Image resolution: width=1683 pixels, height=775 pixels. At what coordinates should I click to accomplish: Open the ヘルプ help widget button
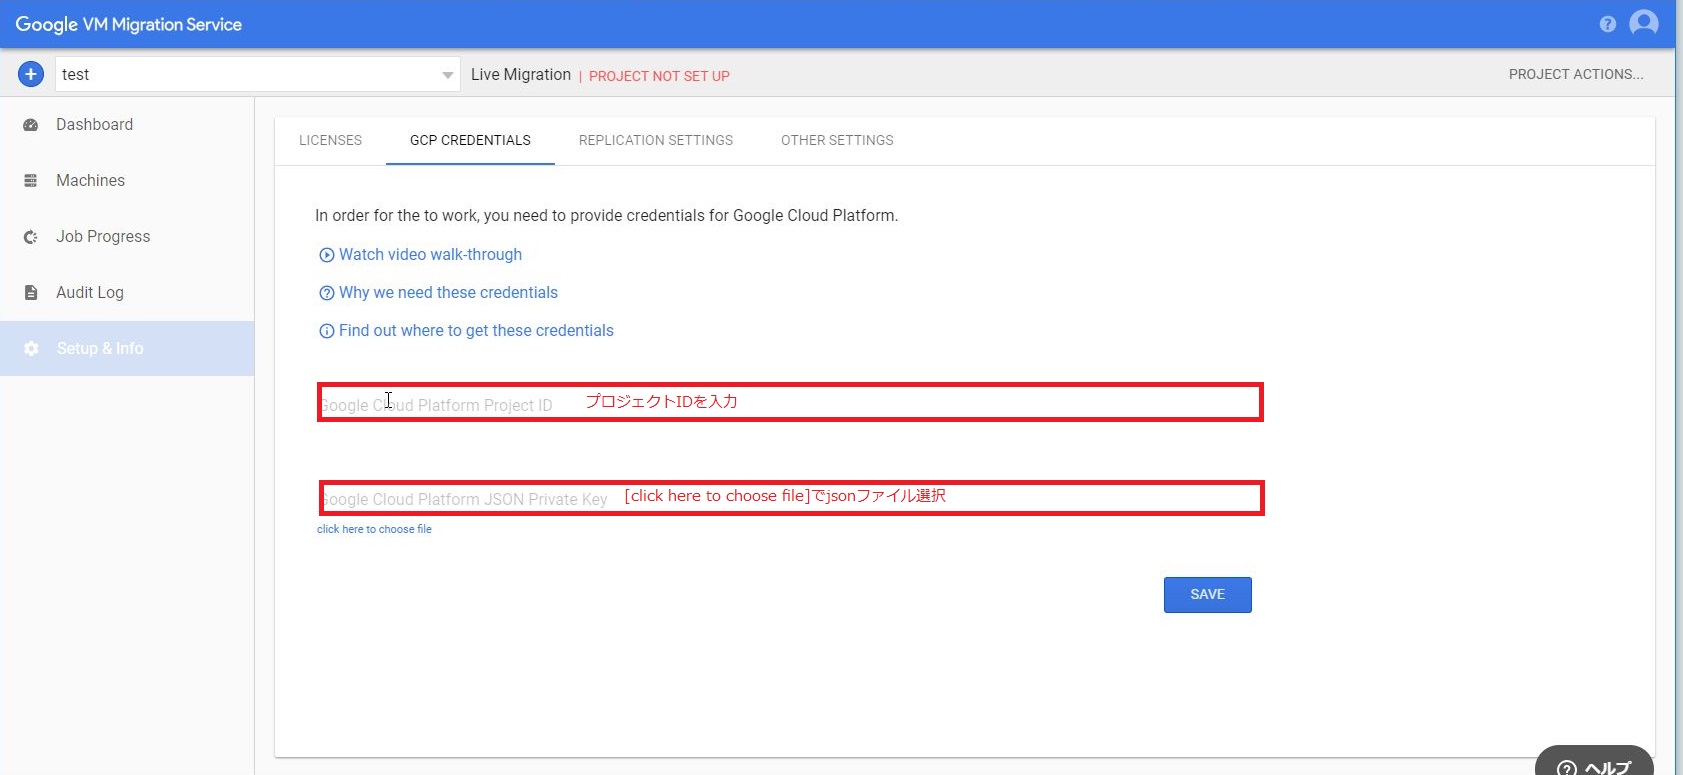tap(1594, 762)
